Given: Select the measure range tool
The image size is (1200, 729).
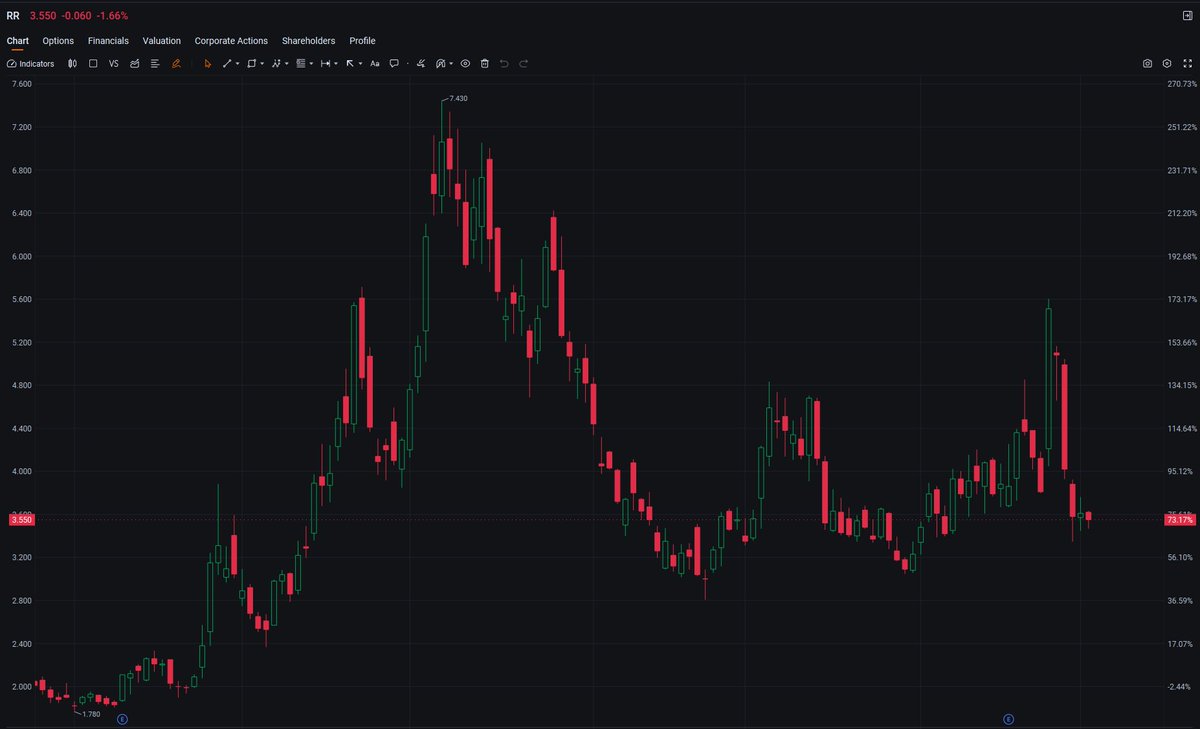Looking at the screenshot, I should 325,63.
